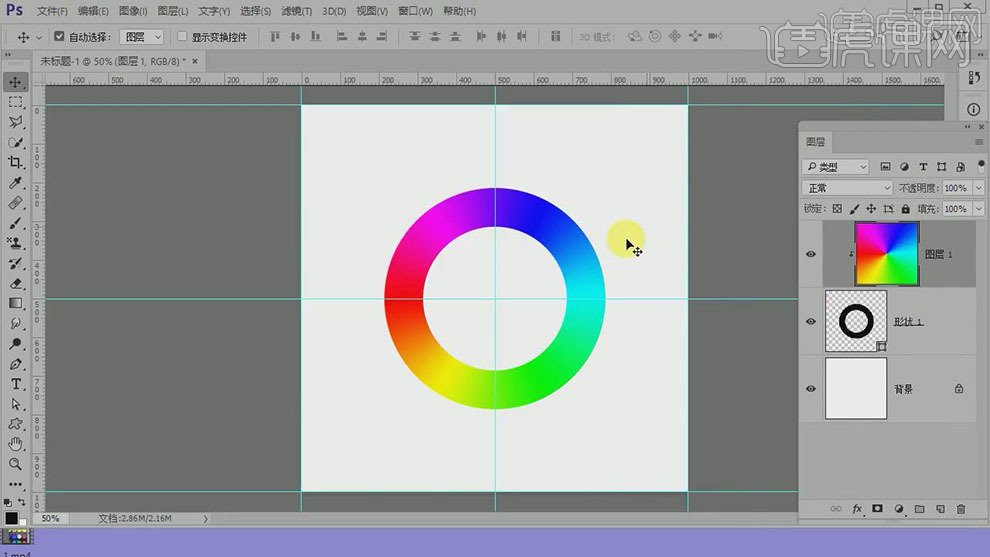Click the delete layer trash icon

(961, 509)
